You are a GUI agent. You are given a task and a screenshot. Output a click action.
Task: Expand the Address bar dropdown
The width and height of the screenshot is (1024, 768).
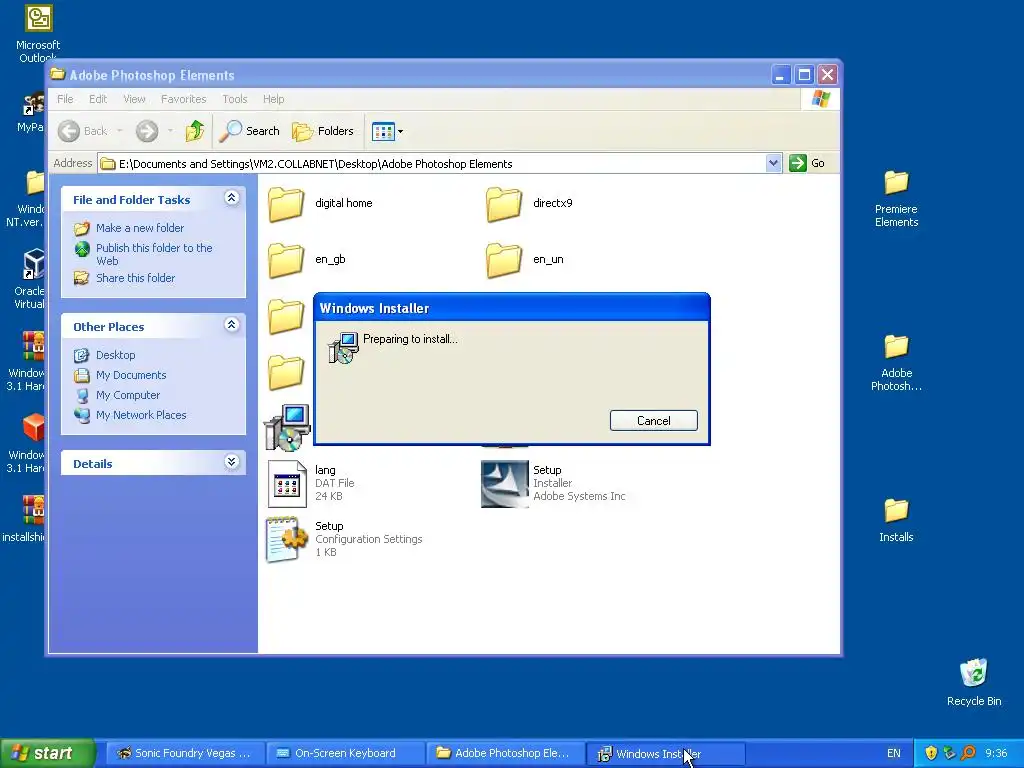[773, 163]
